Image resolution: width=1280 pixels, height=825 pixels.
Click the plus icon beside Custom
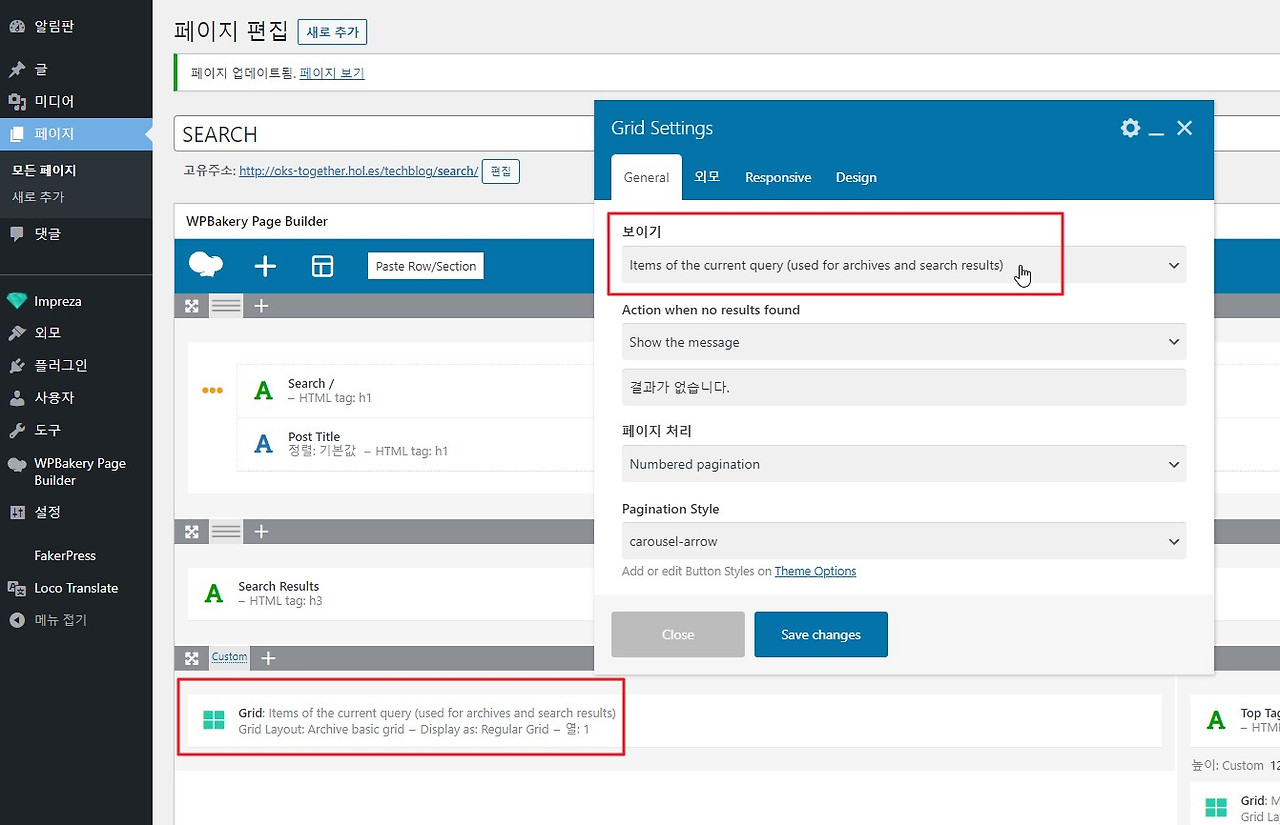click(268, 658)
